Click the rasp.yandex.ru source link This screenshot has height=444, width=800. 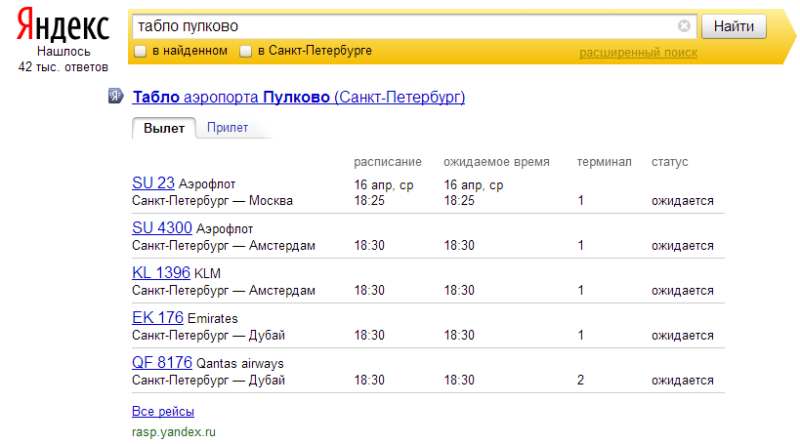[173, 432]
